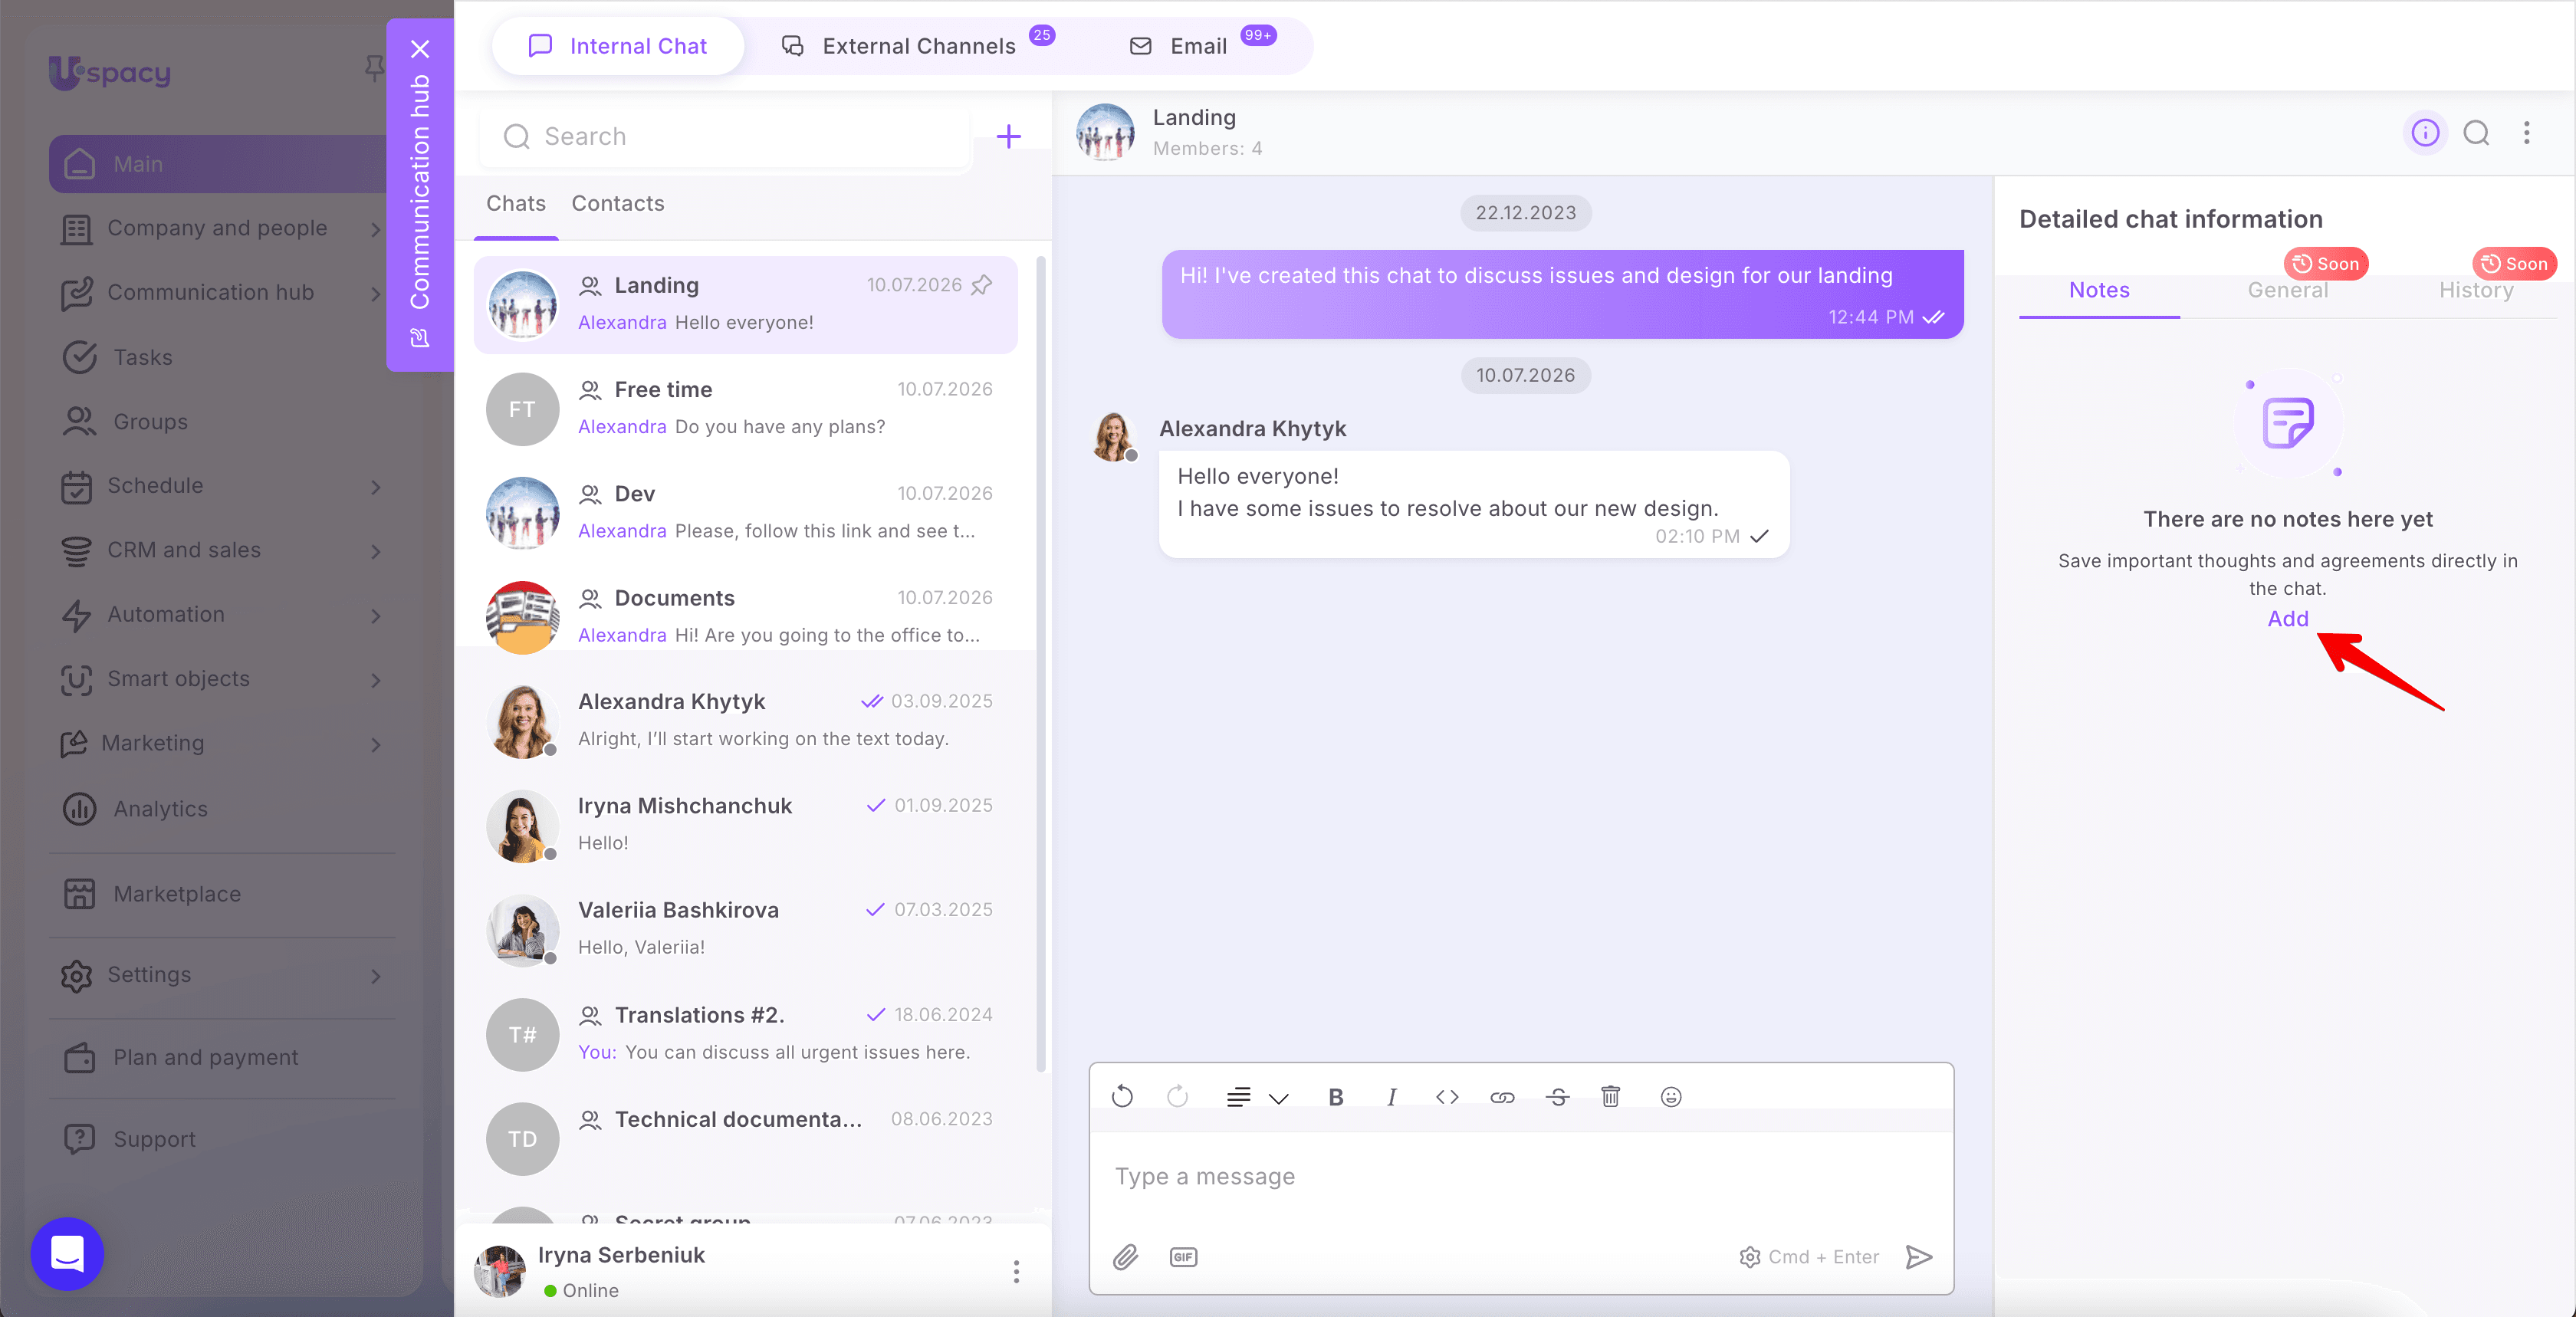Select the Contacts tab

(x=618, y=204)
